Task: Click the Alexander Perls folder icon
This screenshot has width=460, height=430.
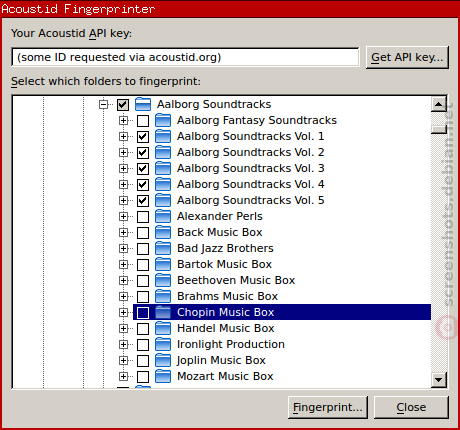Action: click(x=163, y=216)
